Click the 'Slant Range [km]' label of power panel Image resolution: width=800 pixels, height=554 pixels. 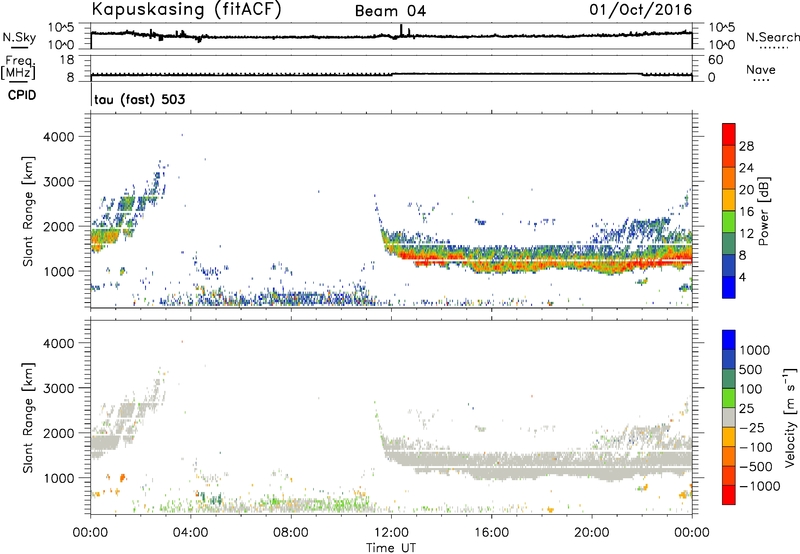click(x=28, y=211)
